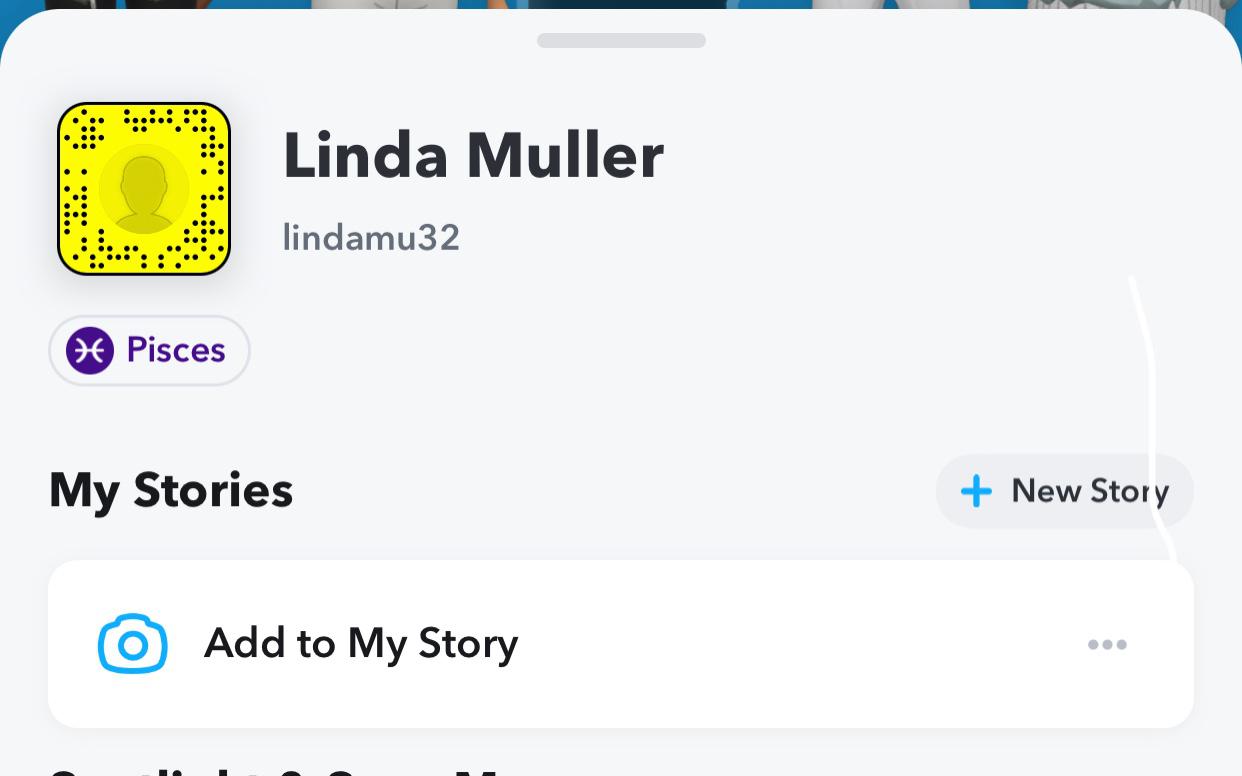
Task: Tap the username lindamu32
Action: pyautogui.click(x=371, y=238)
